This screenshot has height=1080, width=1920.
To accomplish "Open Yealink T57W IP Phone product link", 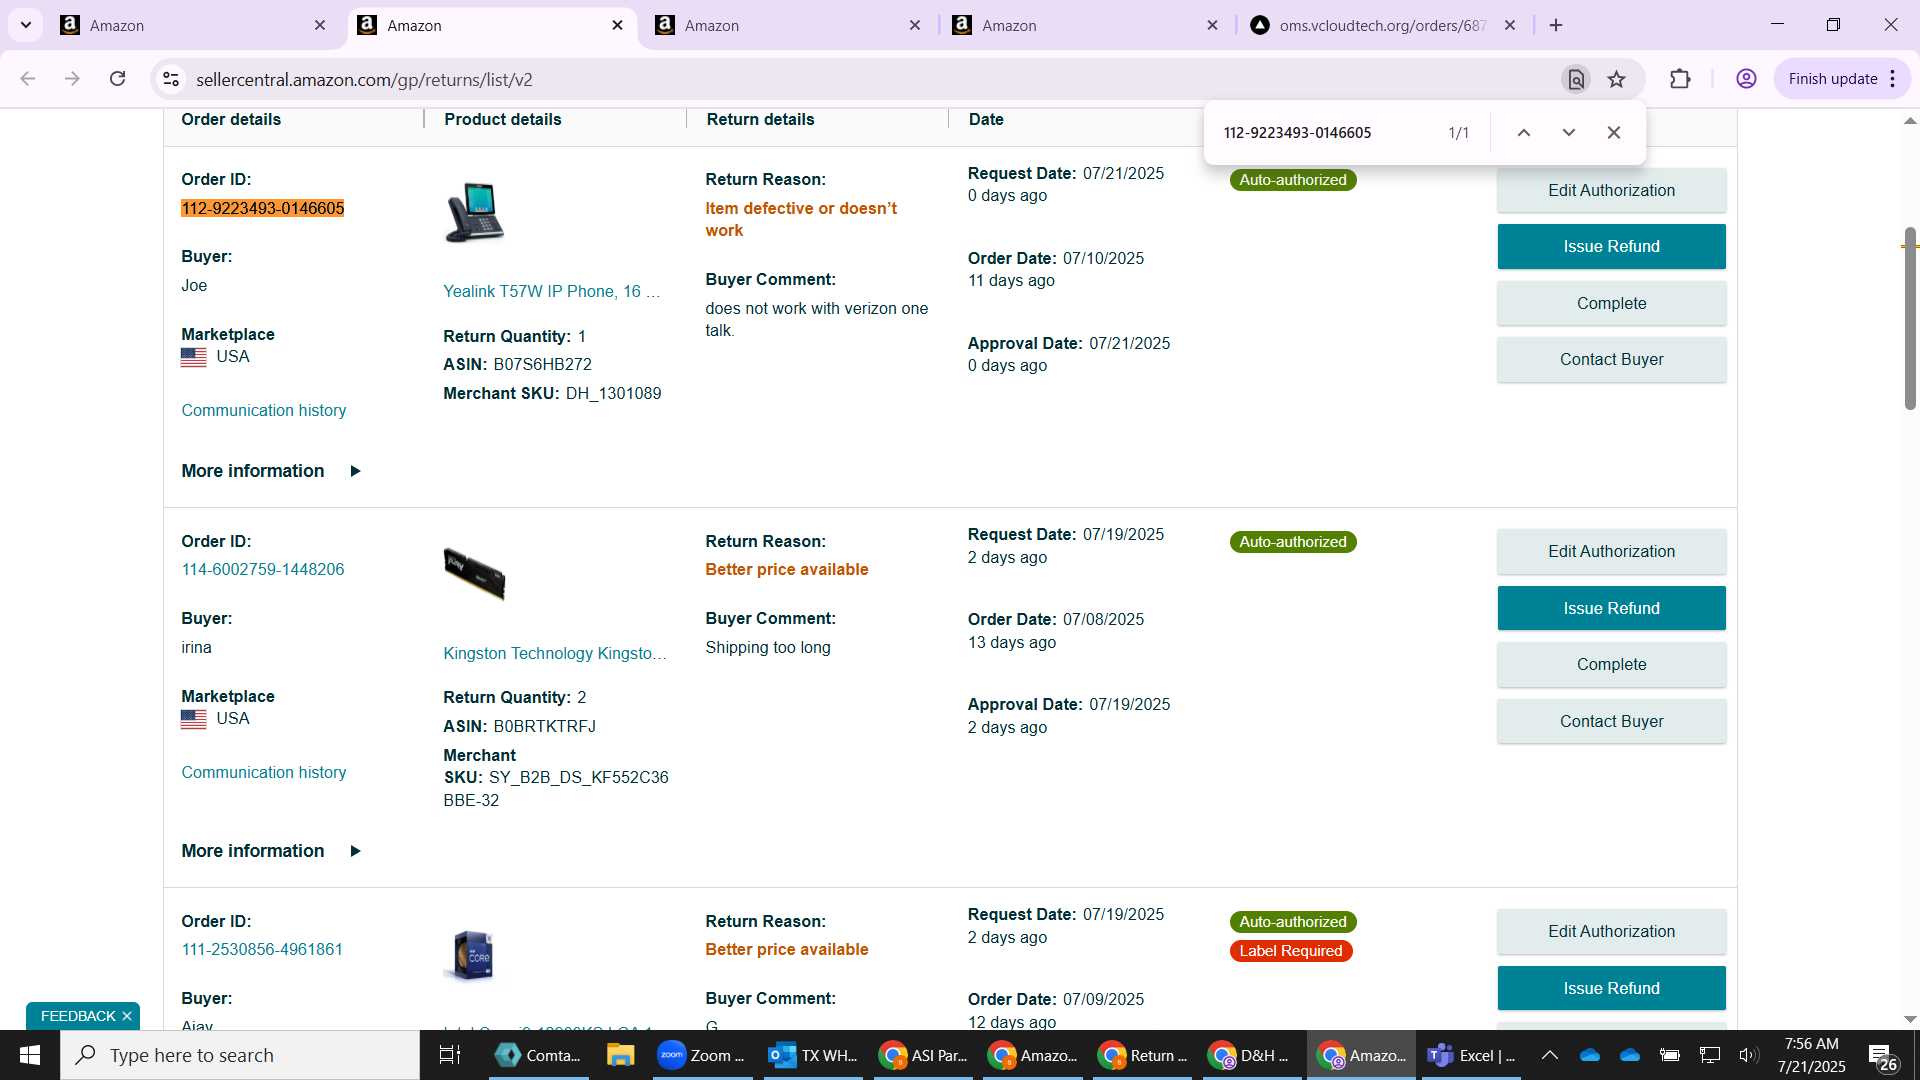I will point(552,291).
